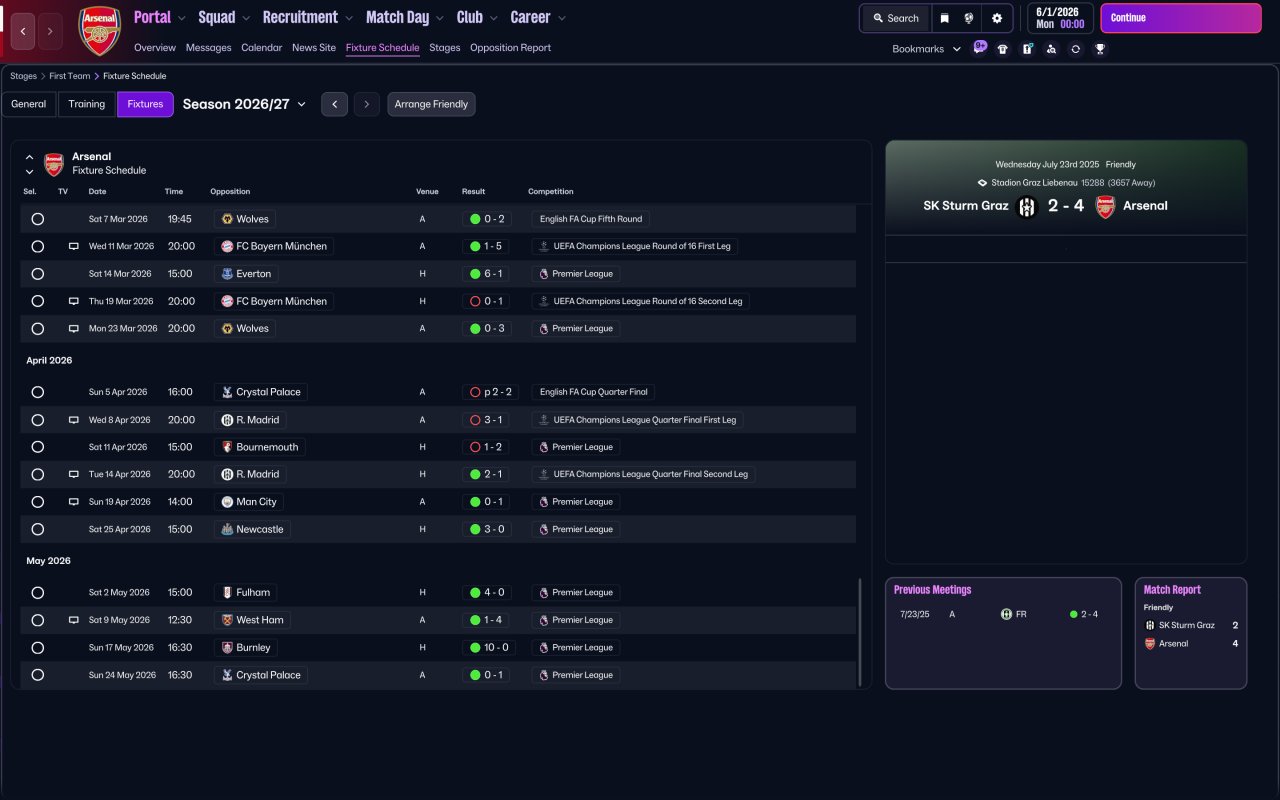The width and height of the screenshot is (1280, 800).
Task: Open the settings gear icon
Action: coord(996,18)
